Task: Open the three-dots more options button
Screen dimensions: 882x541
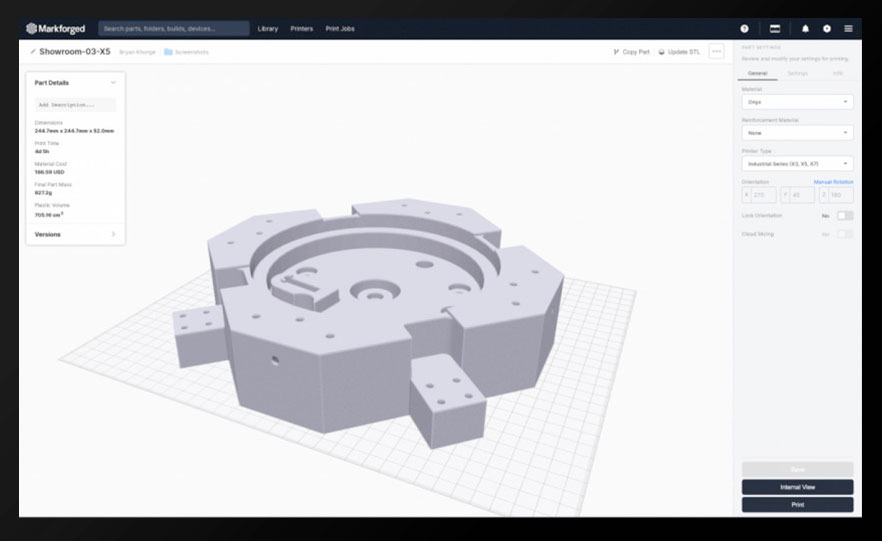Action: click(x=716, y=51)
